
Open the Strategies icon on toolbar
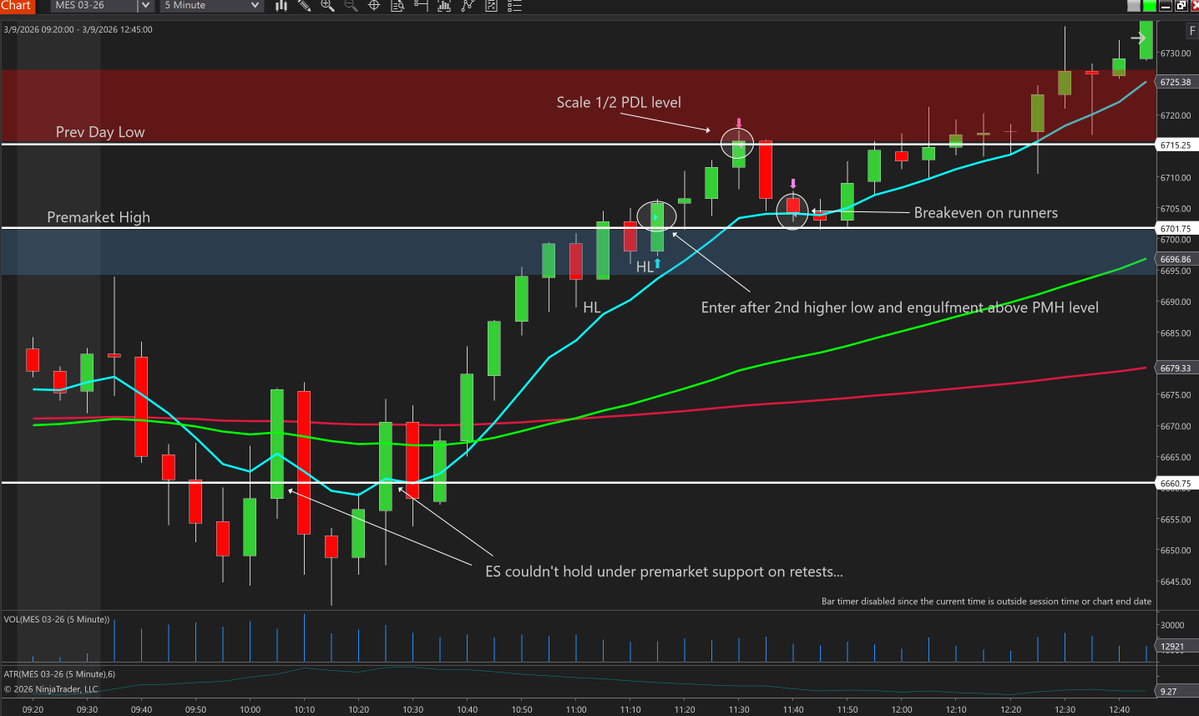click(467, 6)
